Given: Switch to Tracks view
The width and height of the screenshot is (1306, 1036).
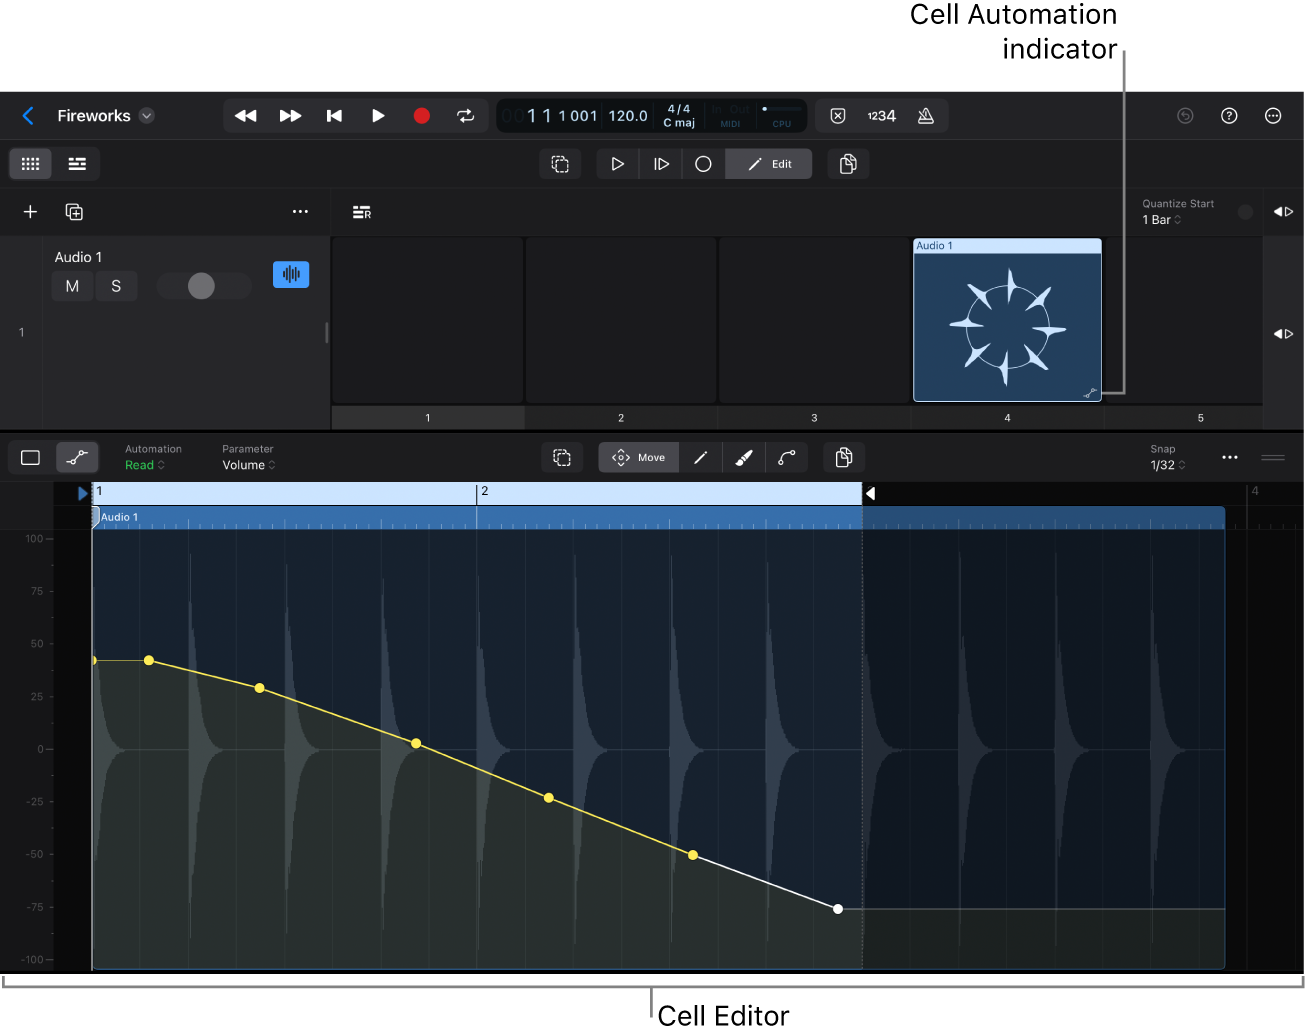Looking at the screenshot, I should [x=77, y=163].
